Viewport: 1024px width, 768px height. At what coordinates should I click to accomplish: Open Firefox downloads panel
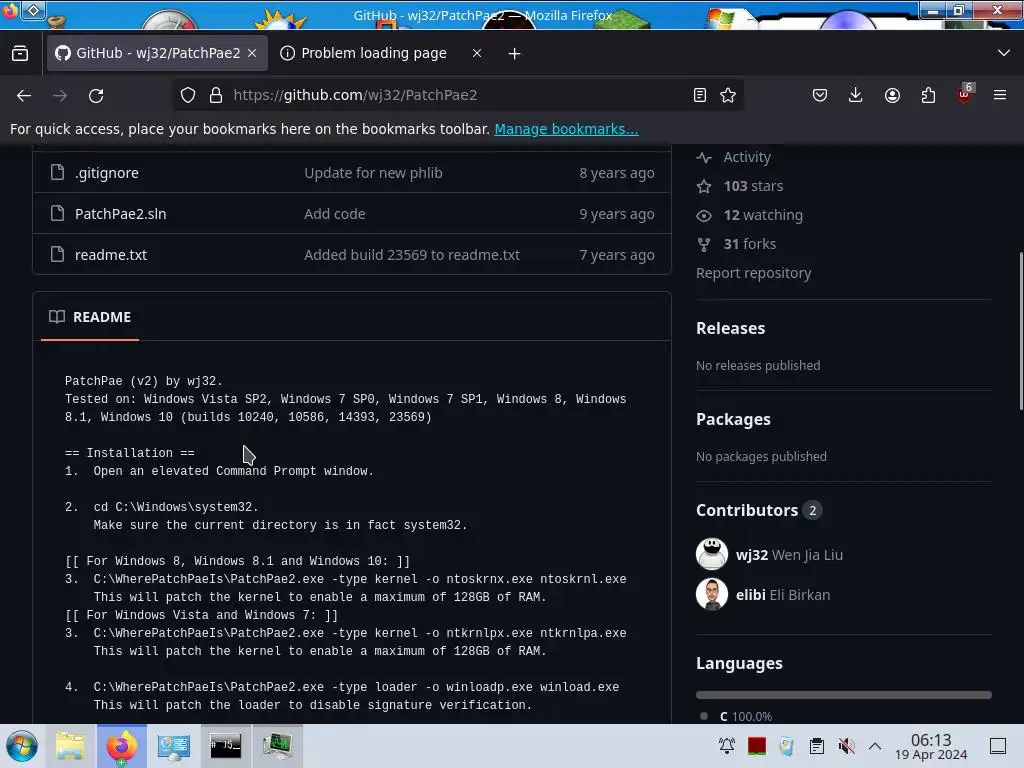click(x=856, y=95)
